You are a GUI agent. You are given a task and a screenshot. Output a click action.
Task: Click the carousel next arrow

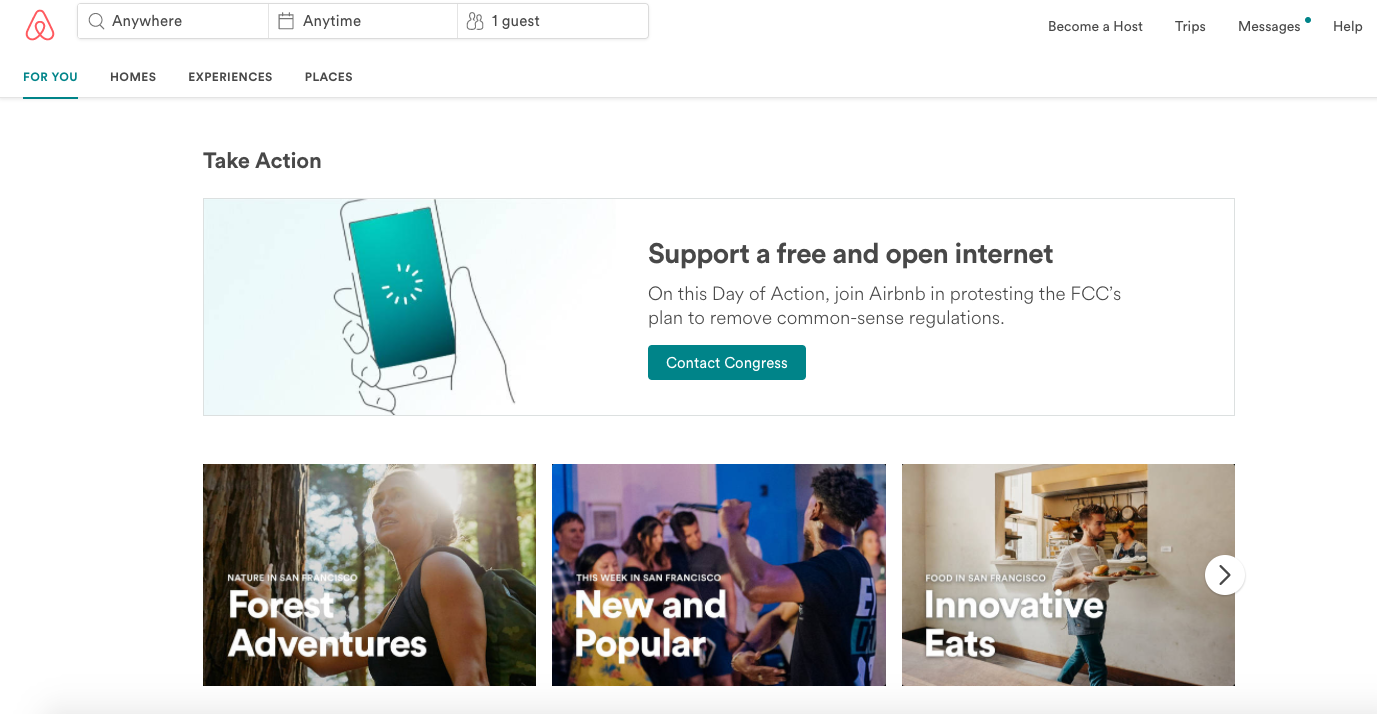[x=1225, y=575]
